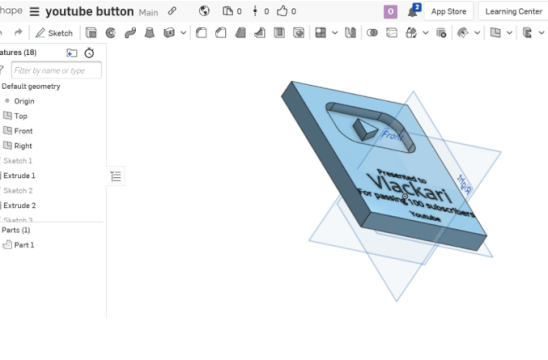Click the rollback timer icon in features panel
The width and height of the screenshot is (548, 360).
coord(89,53)
